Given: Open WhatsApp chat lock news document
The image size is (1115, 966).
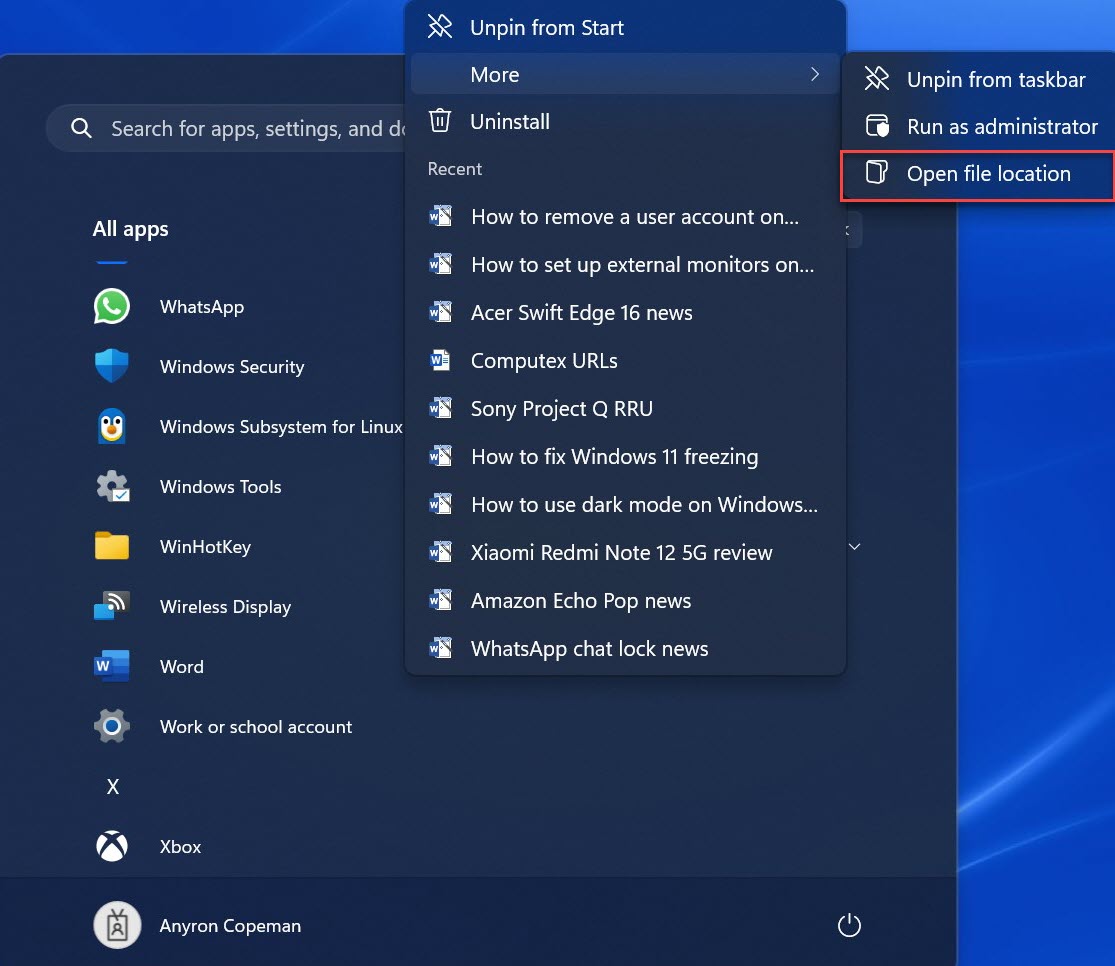Looking at the screenshot, I should coord(625,648).
